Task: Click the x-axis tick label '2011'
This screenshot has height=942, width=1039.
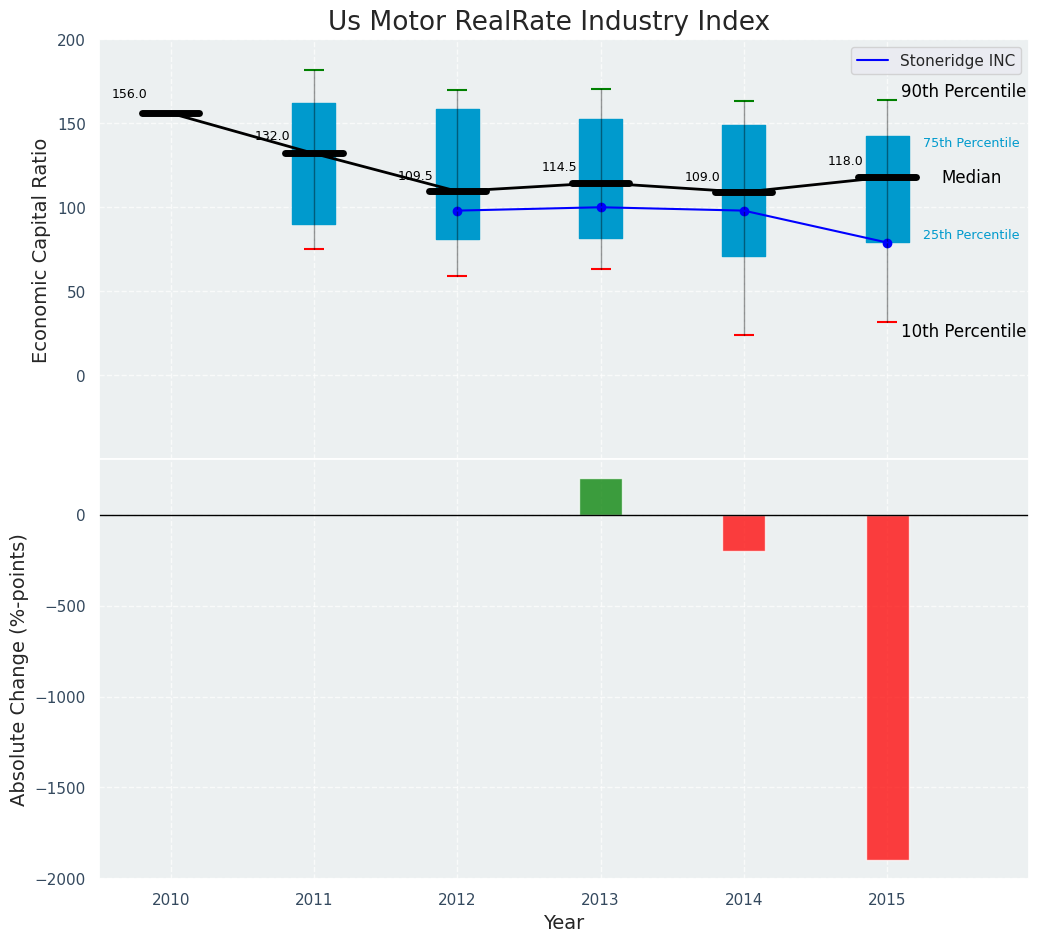Action: pyautogui.click(x=313, y=900)
